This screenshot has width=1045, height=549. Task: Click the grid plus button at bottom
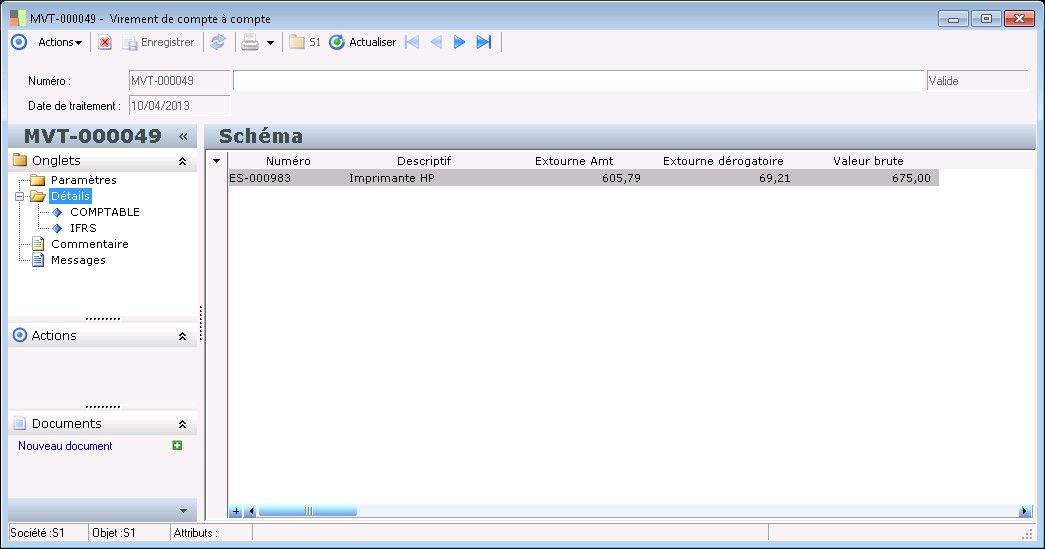click(236, 511)
